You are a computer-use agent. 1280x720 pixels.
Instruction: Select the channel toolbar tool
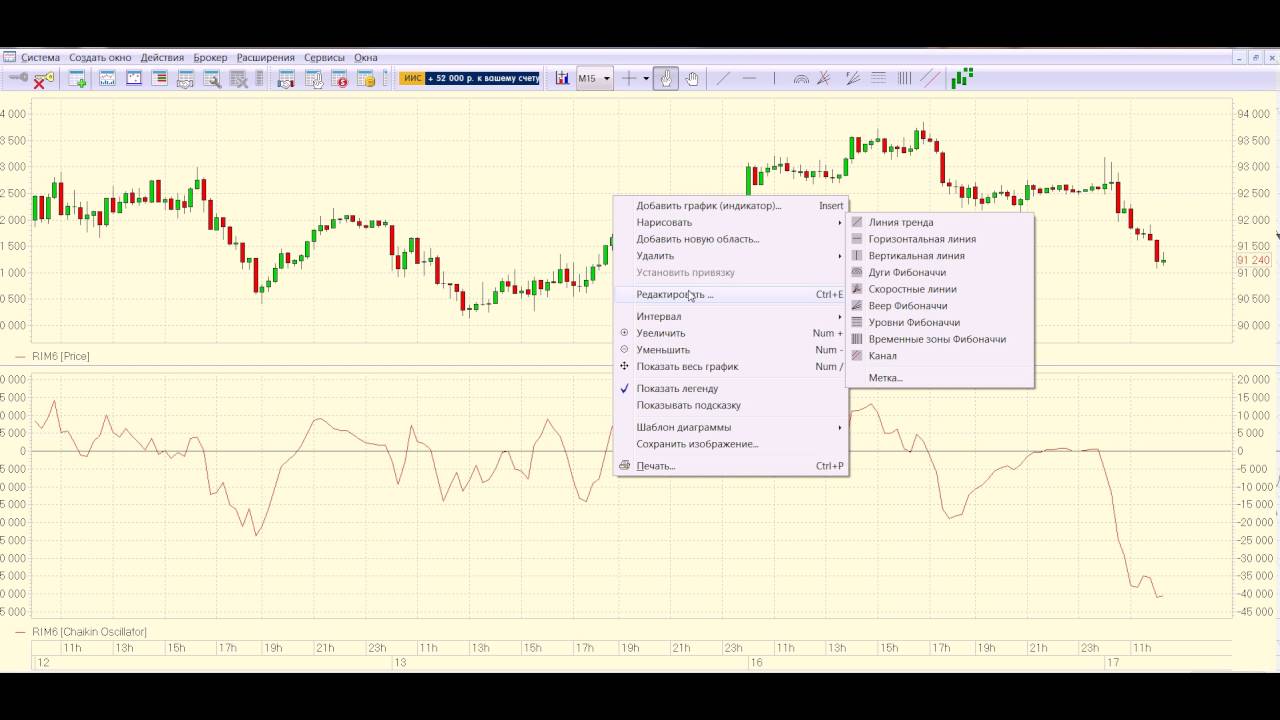pyautogui.click(x=930, y=78)
